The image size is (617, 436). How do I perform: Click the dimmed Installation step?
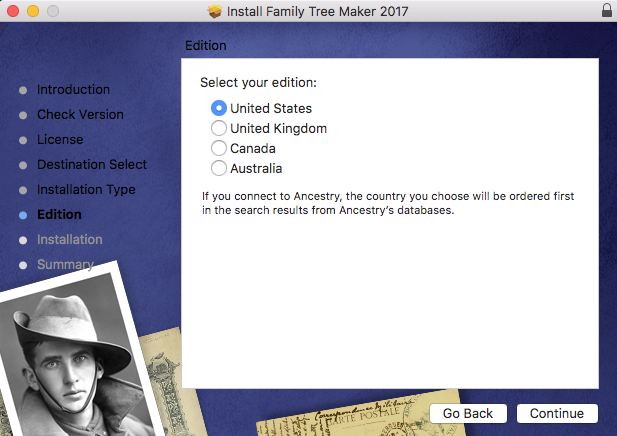pyautogui.click(x=70, y=240)
